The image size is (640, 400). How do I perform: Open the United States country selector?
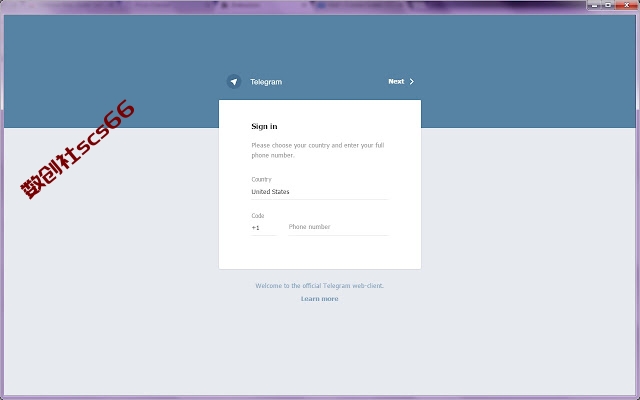tap(320, 192)
